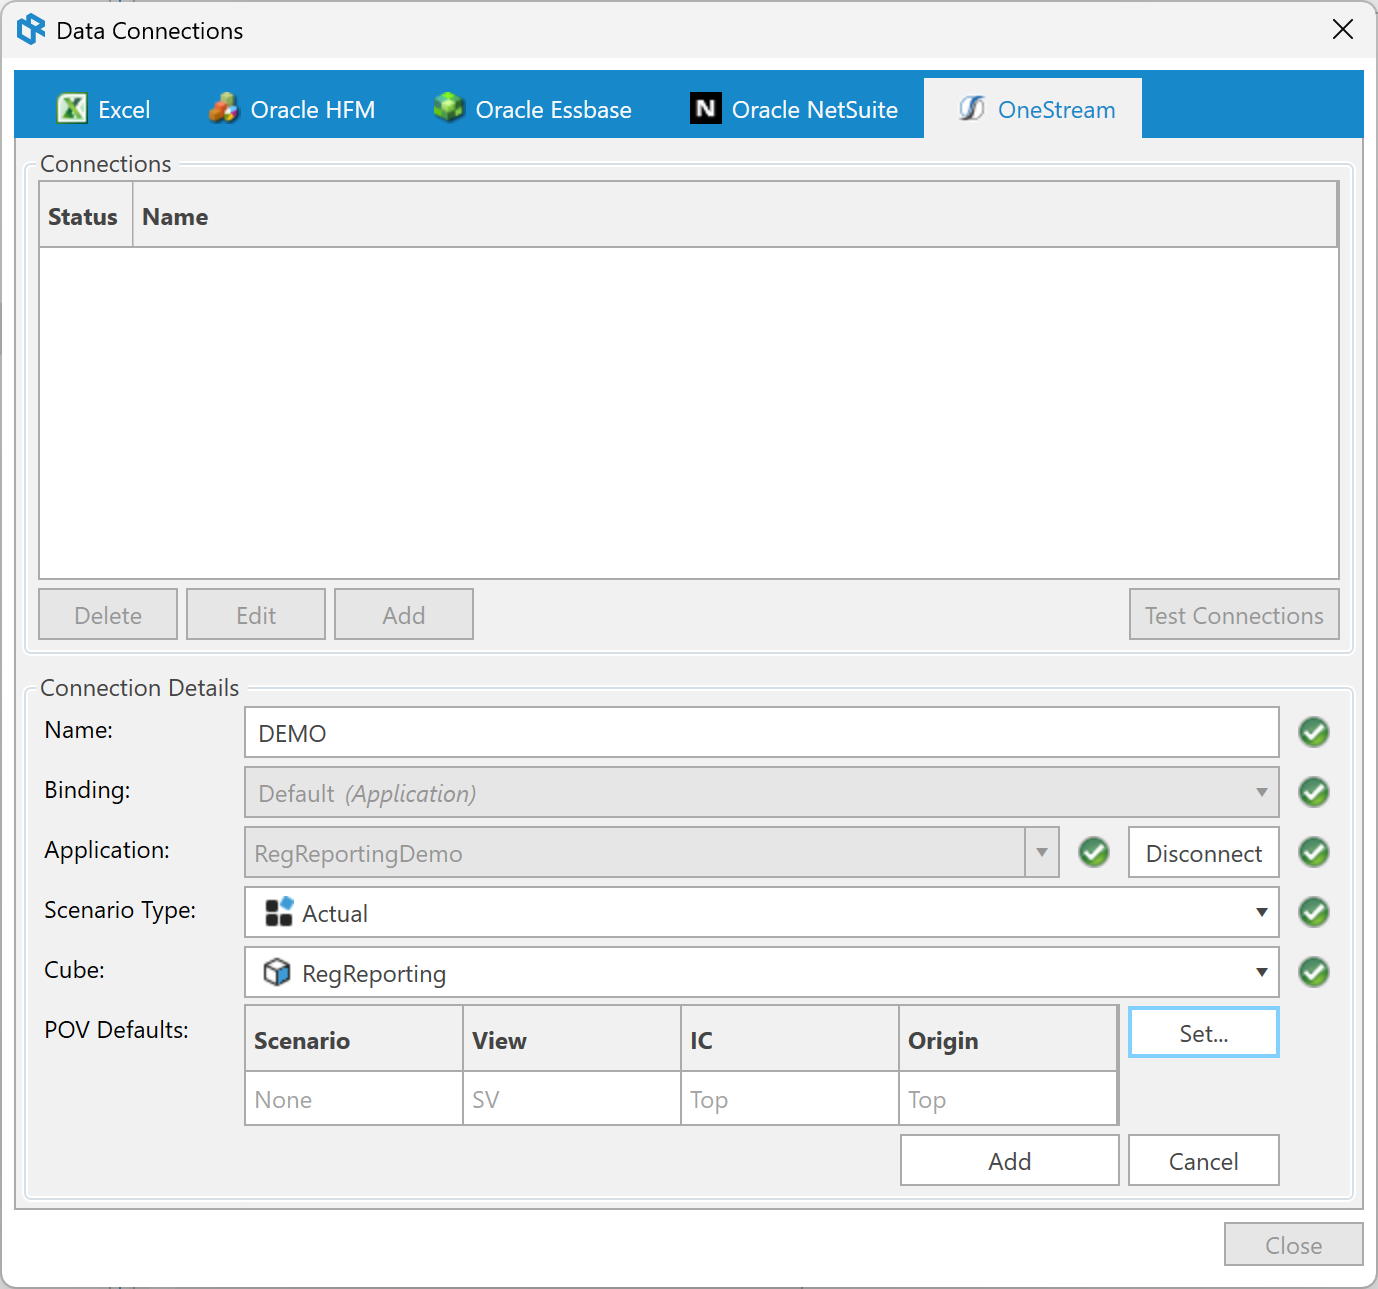This screenshot has width=1378, height=1289.
Task: Click the Origin POV column header
Action: coord(1008,1039)
